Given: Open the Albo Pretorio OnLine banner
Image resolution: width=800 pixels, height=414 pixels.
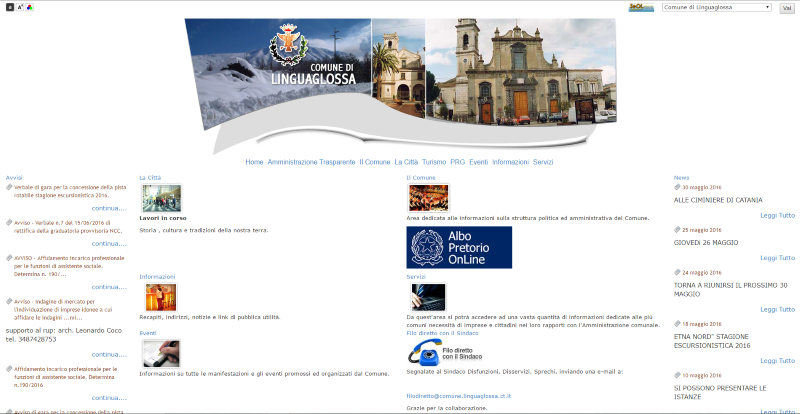Looking at the screenshot, I should 459,248.
